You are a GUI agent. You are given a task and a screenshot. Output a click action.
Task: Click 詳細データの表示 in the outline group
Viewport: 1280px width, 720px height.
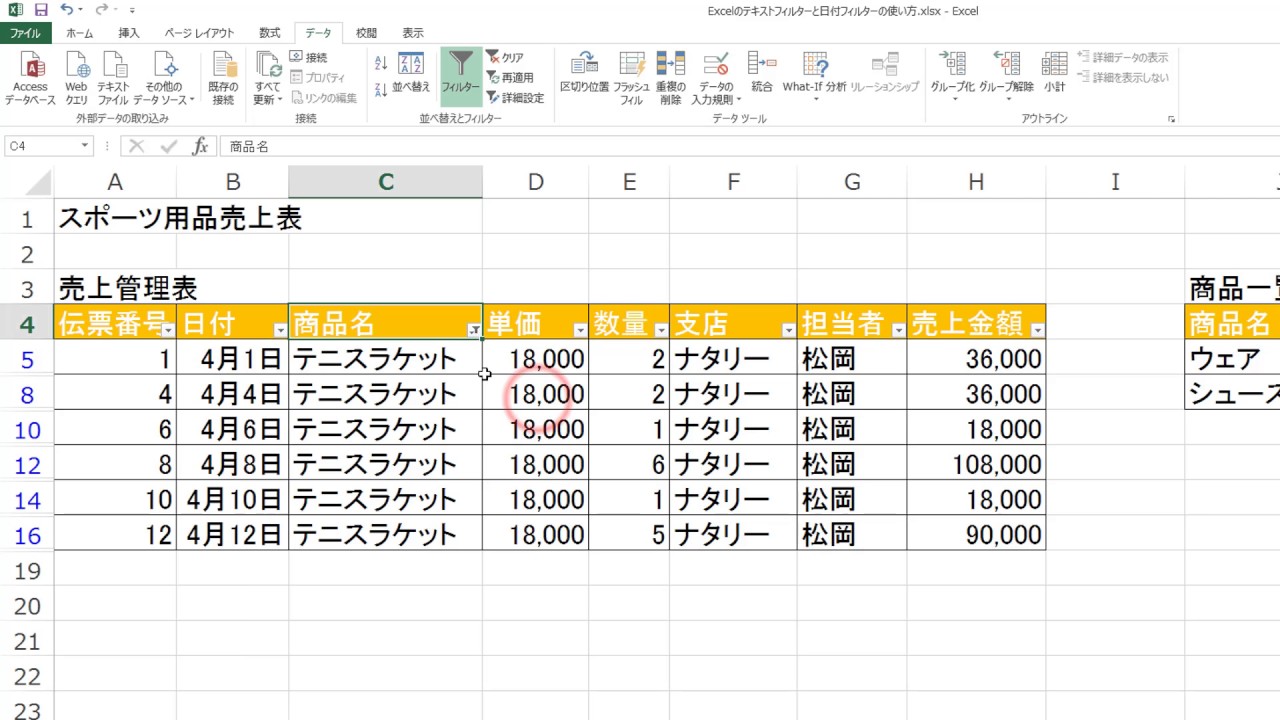coord(1122,58)
